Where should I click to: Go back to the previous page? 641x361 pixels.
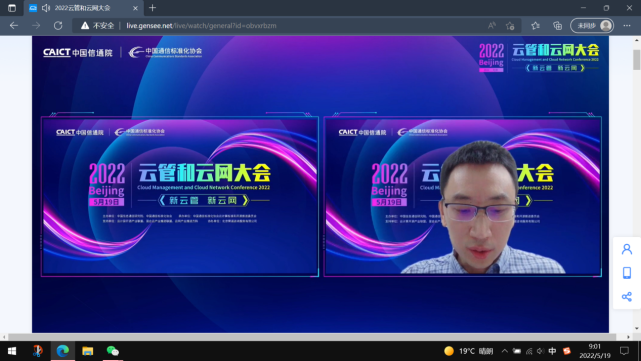point(14,26)
